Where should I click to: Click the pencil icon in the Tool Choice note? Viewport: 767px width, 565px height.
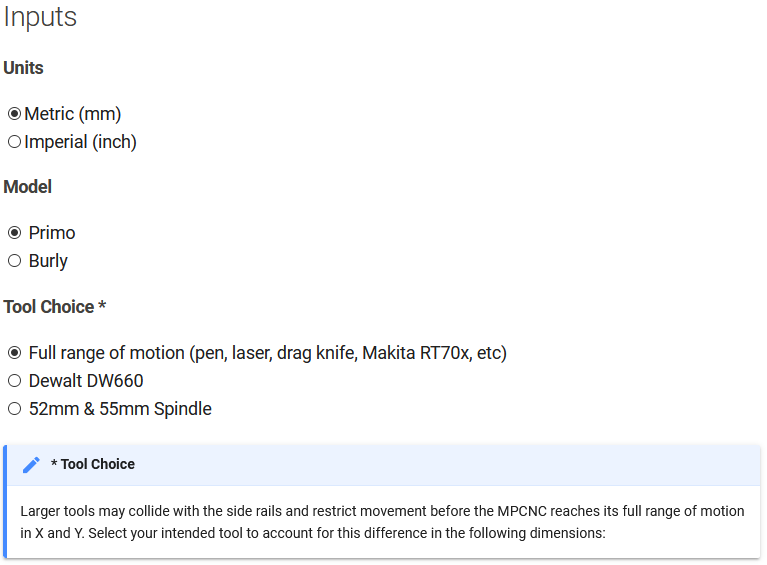click(x=31, y=465)
